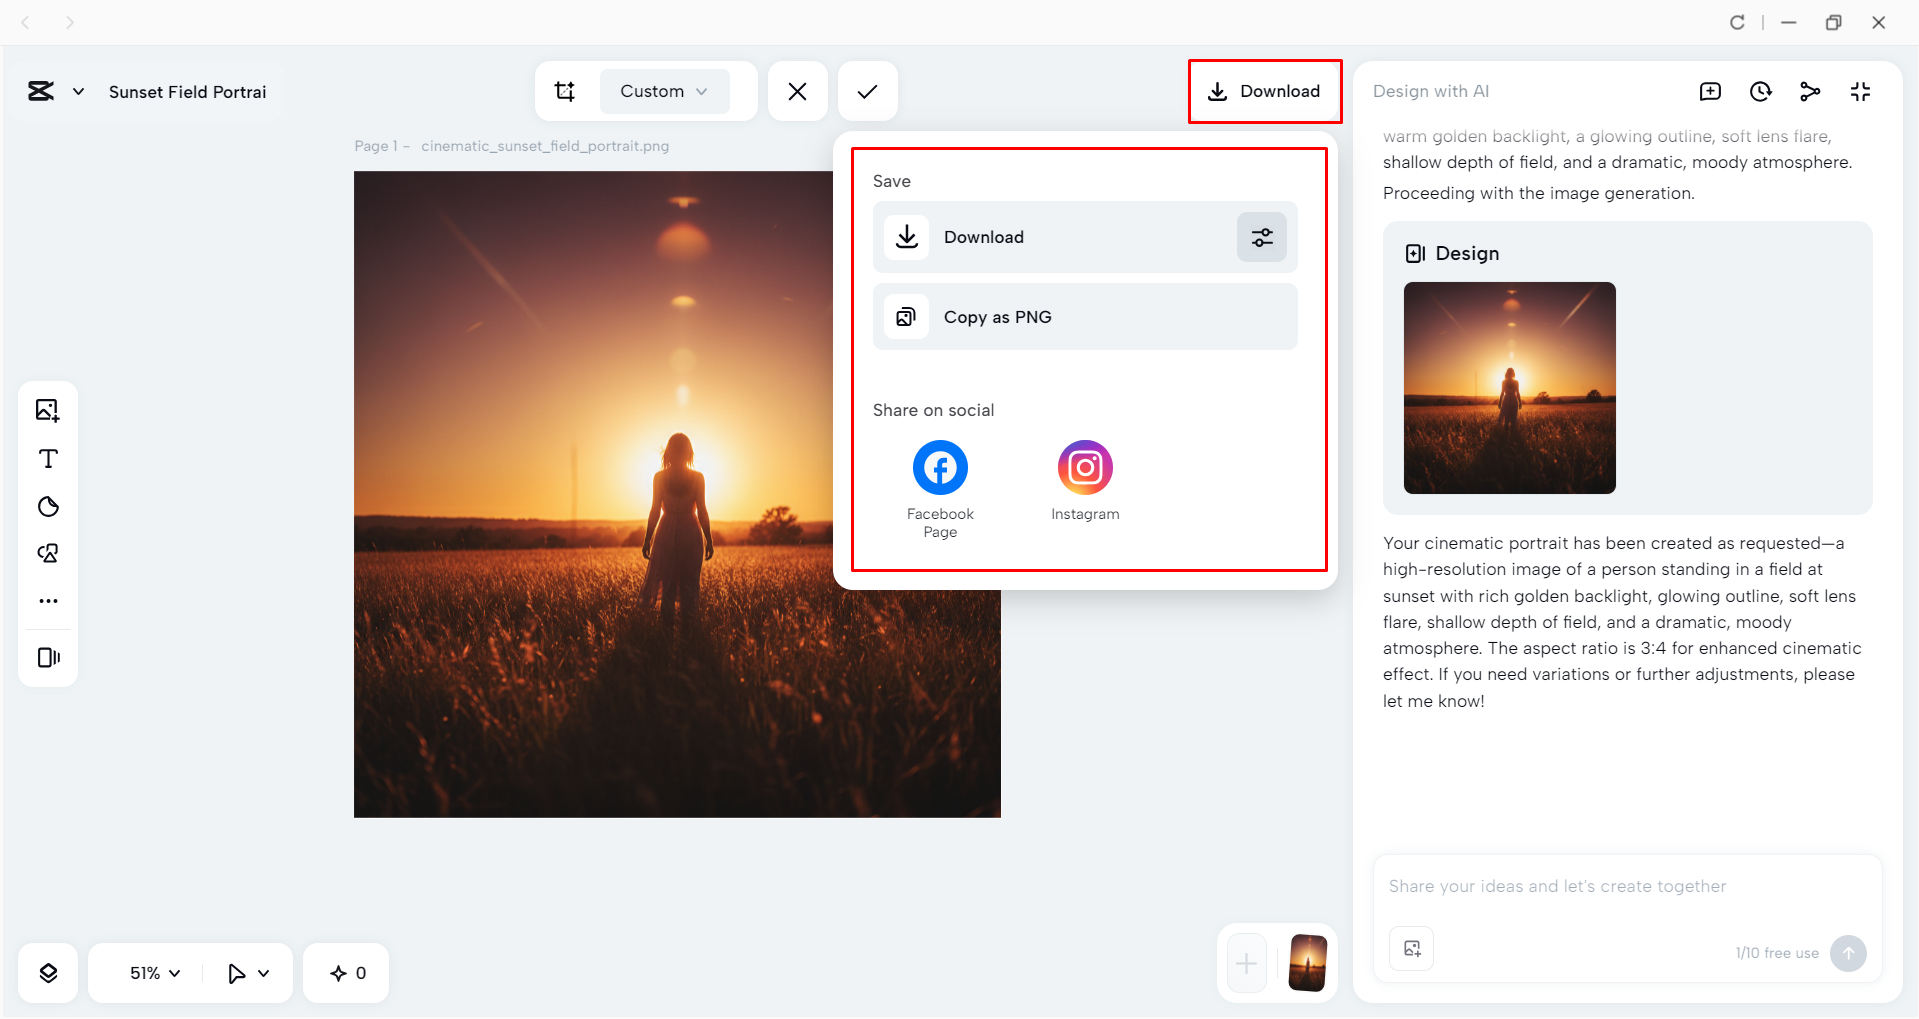Show more tools via the ellipsis
The height and width of the screenshot is (1019, 1919).
pos(48,601)
